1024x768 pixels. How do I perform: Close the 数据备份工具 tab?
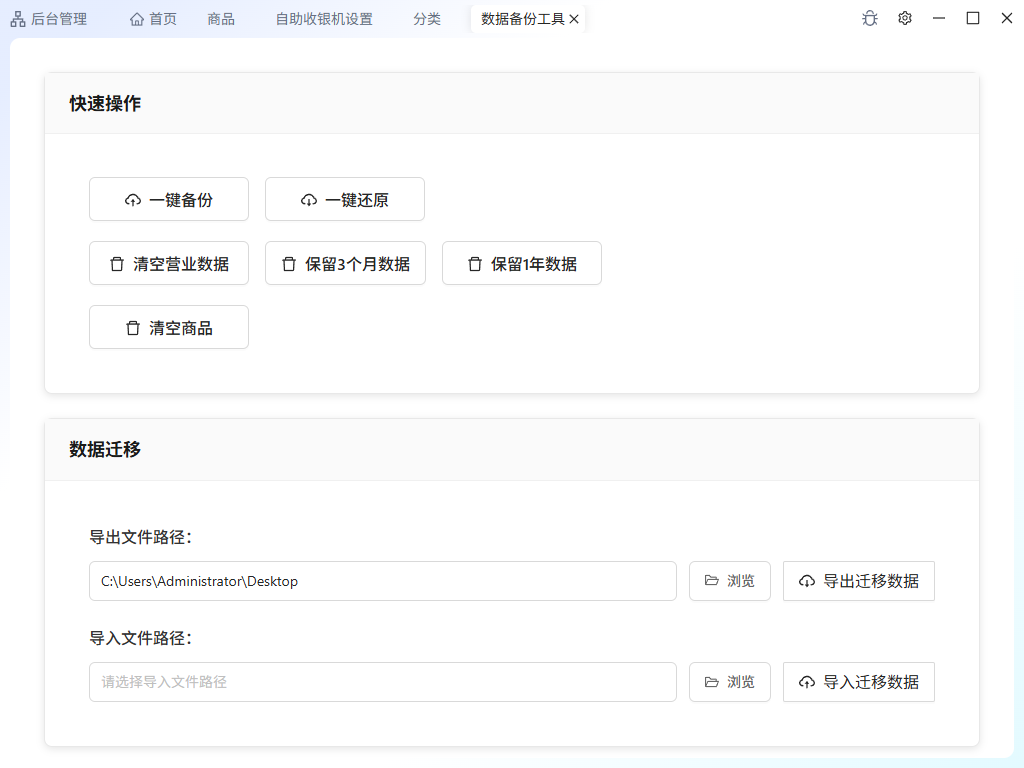[574, 19]
